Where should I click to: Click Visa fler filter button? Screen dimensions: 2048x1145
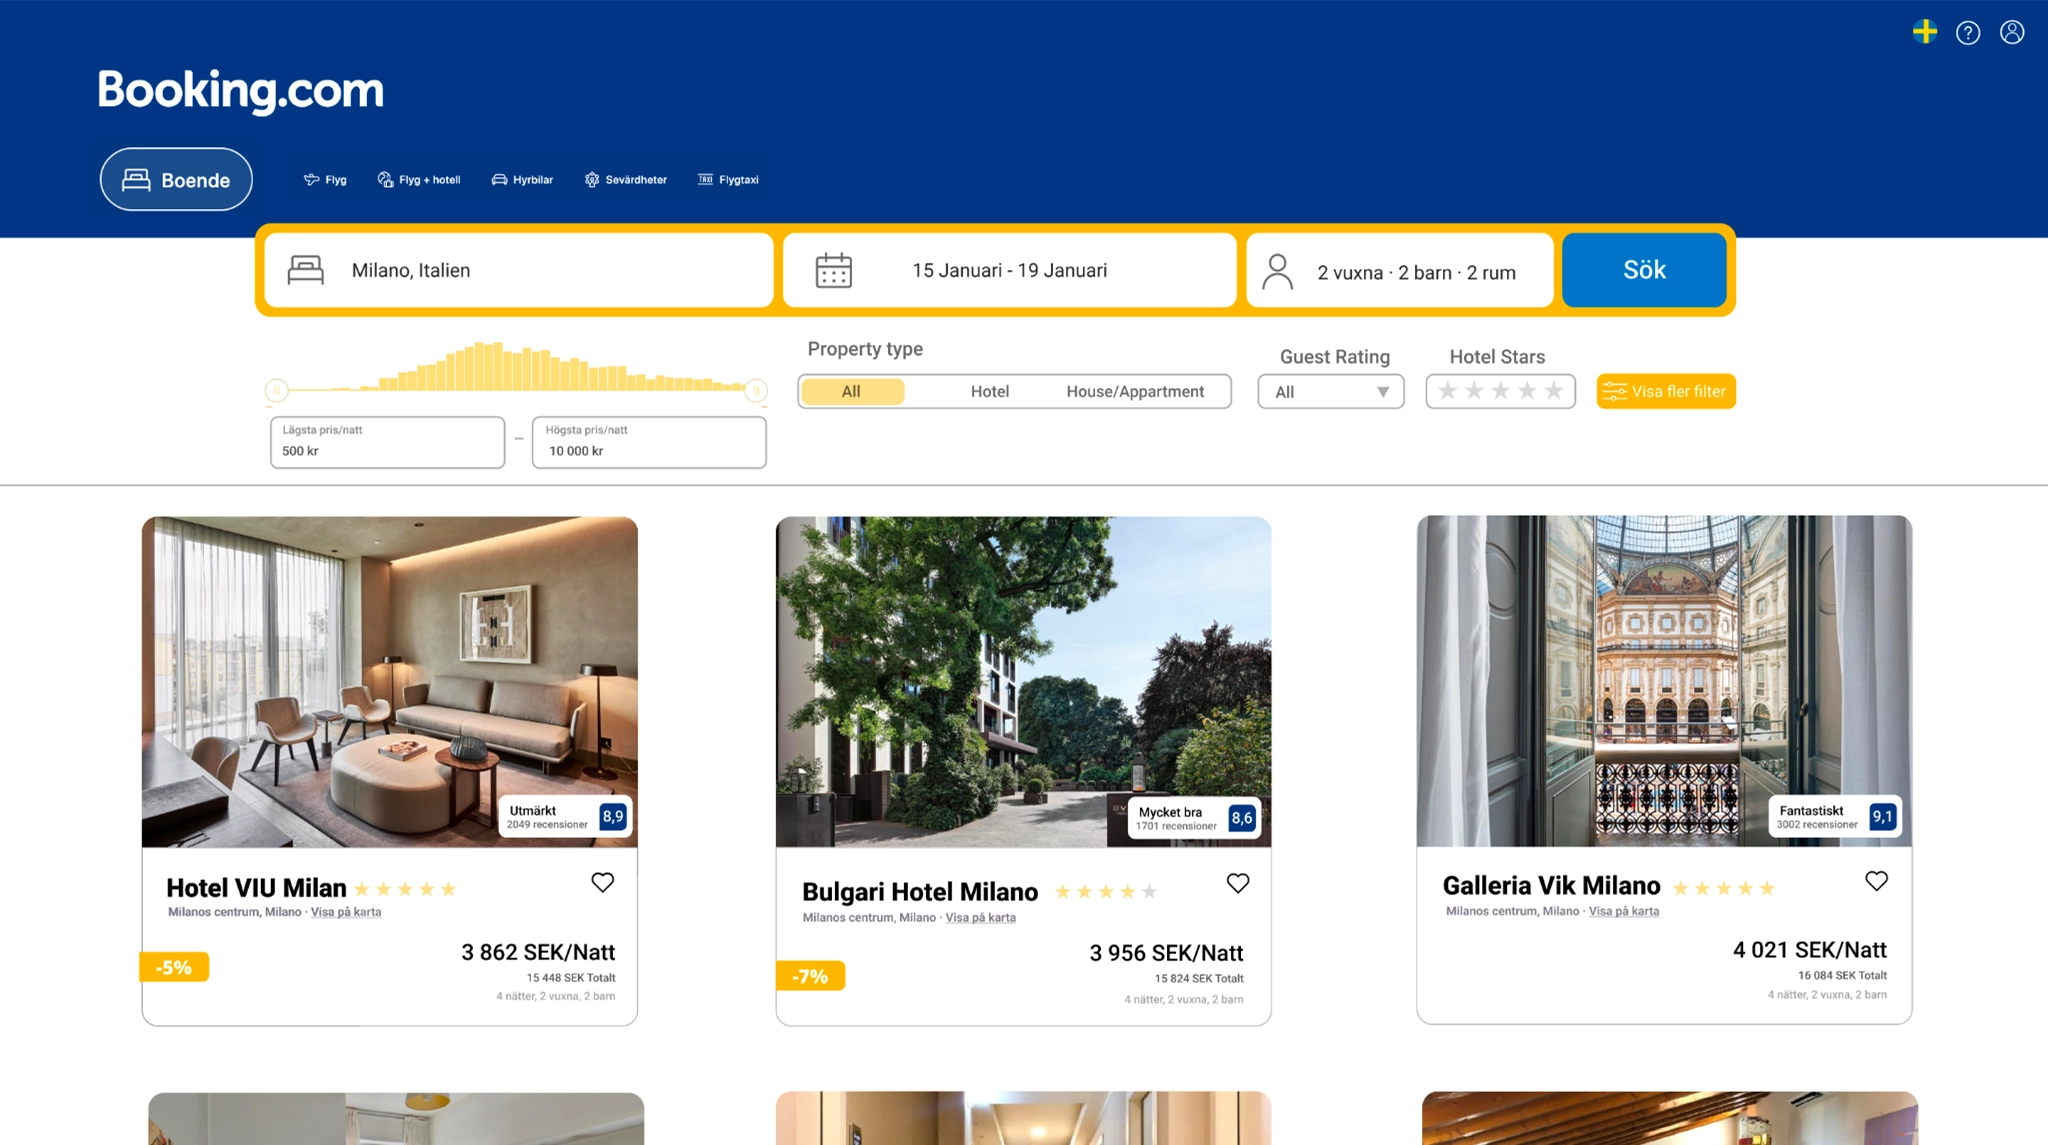pyautogui.click(x=1666, y=392)
